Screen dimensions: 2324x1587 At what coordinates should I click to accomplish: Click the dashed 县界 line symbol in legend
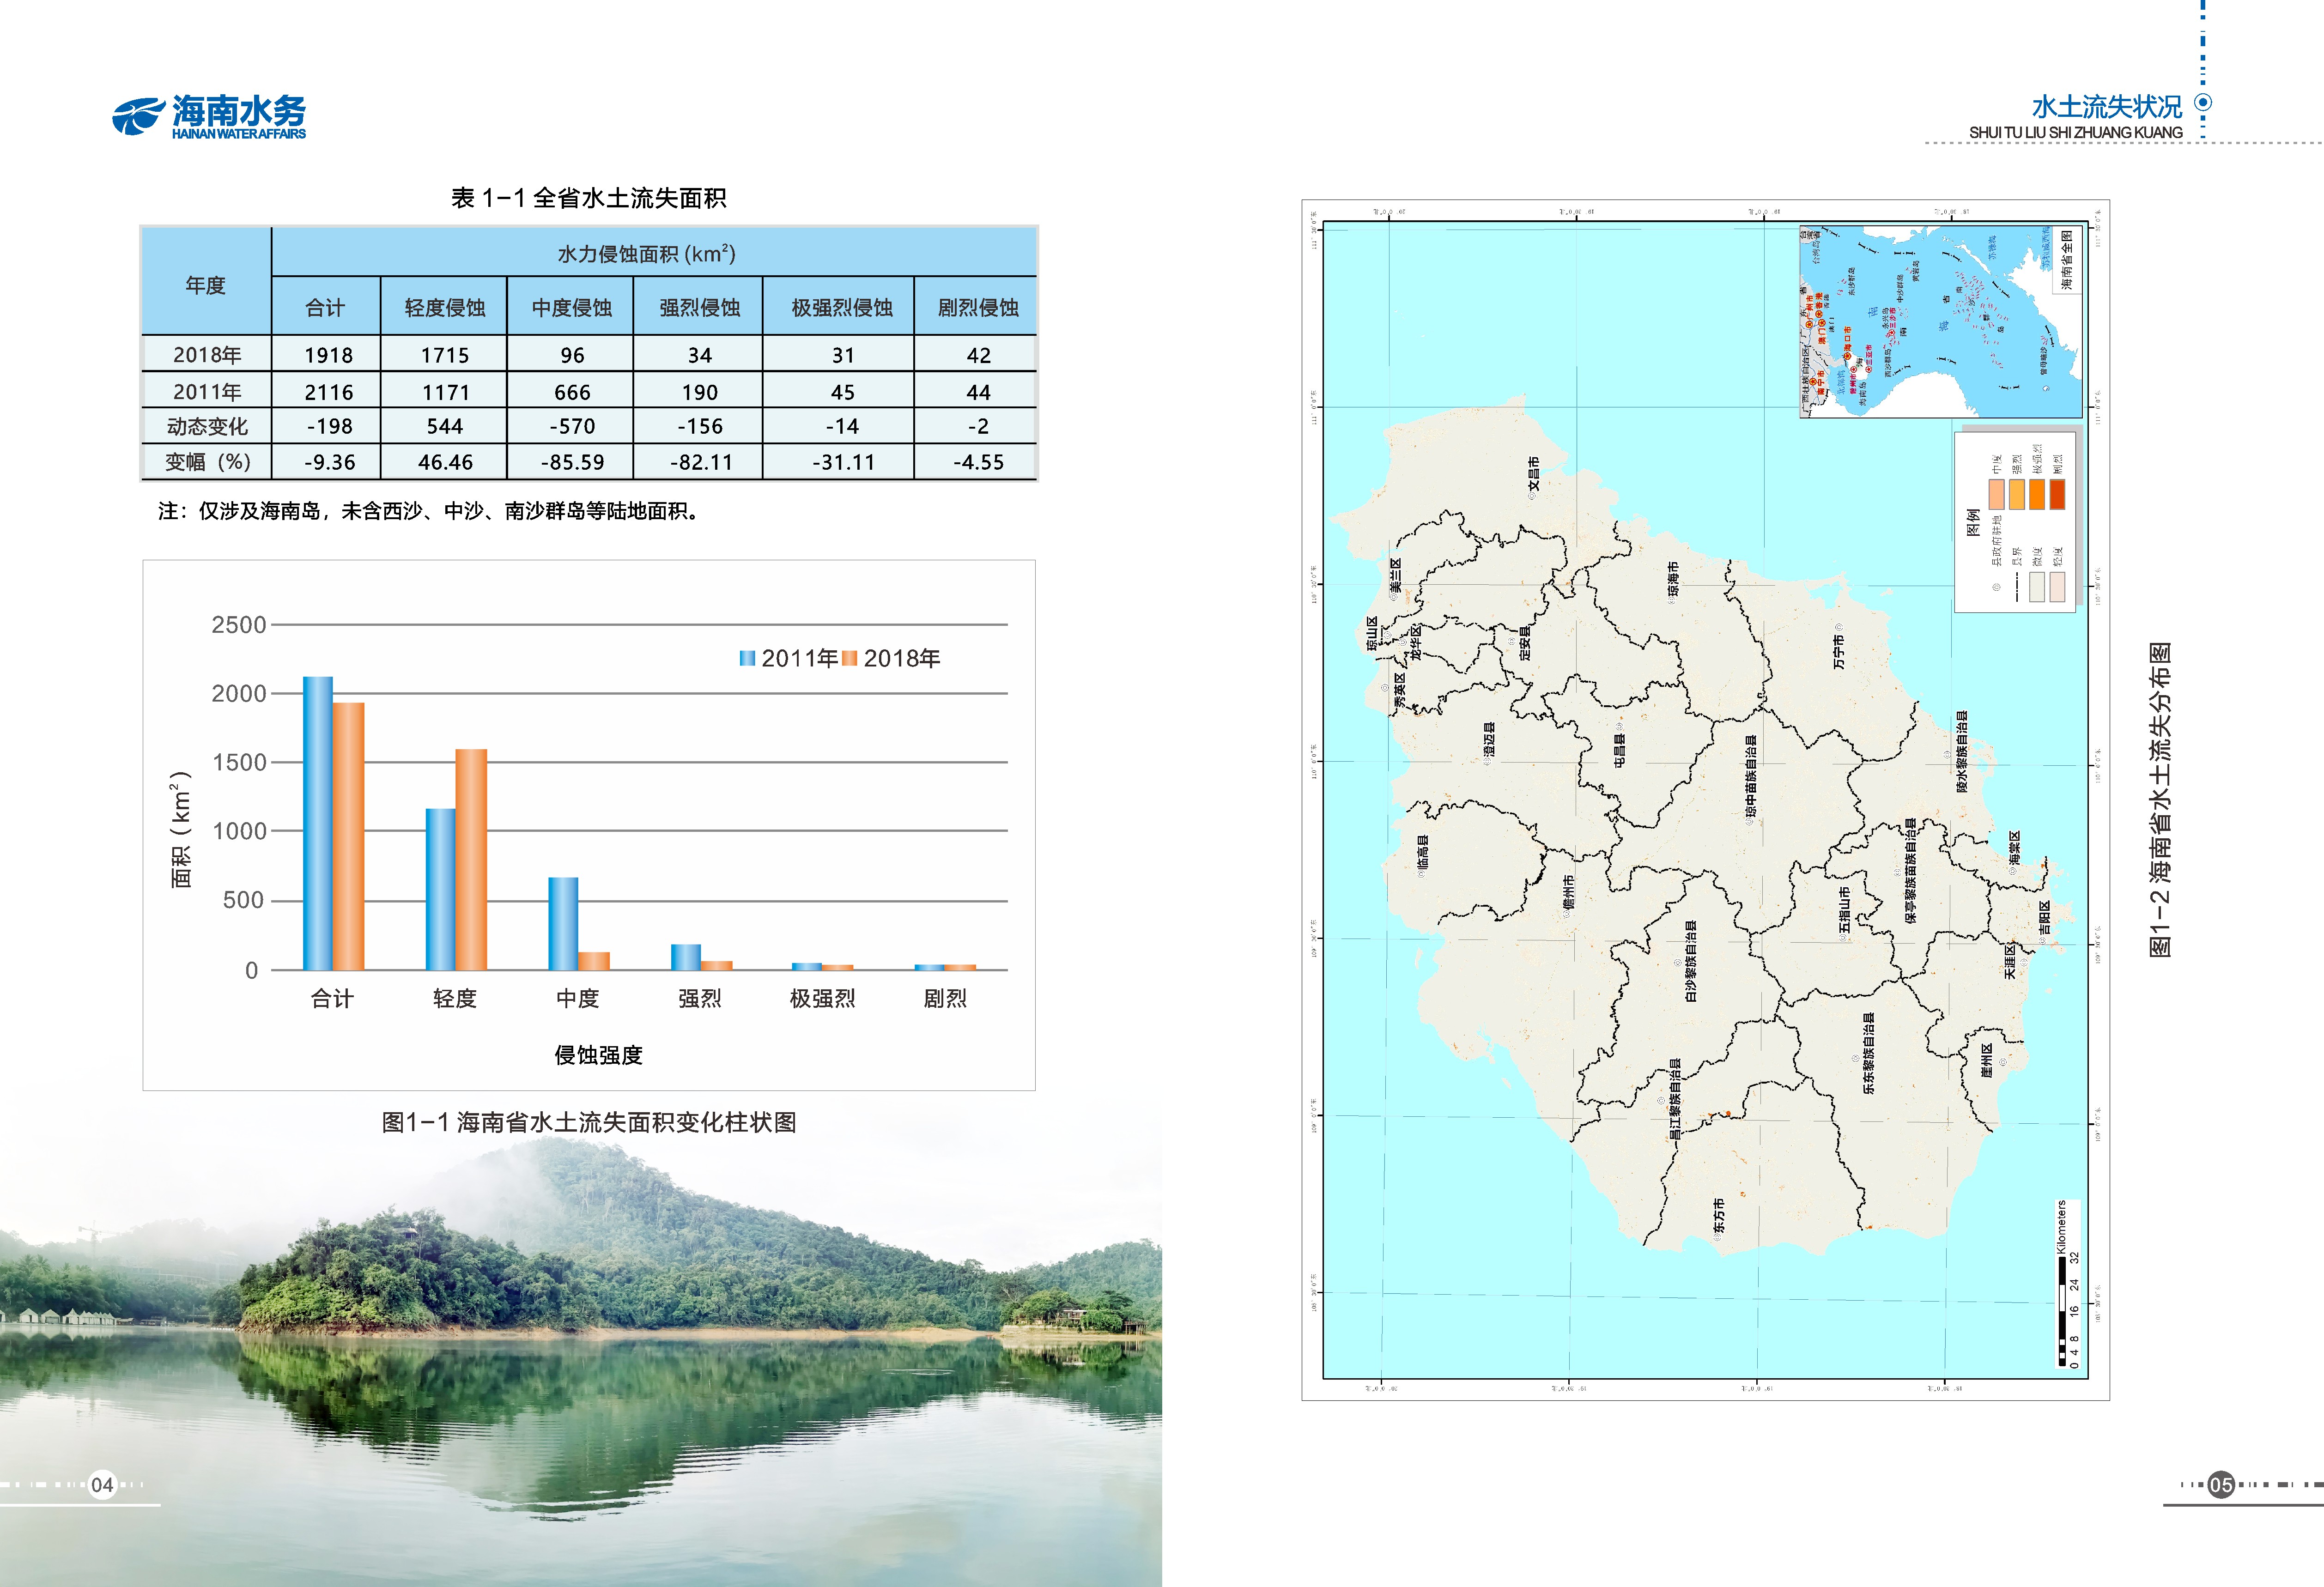click(2017, 587)
